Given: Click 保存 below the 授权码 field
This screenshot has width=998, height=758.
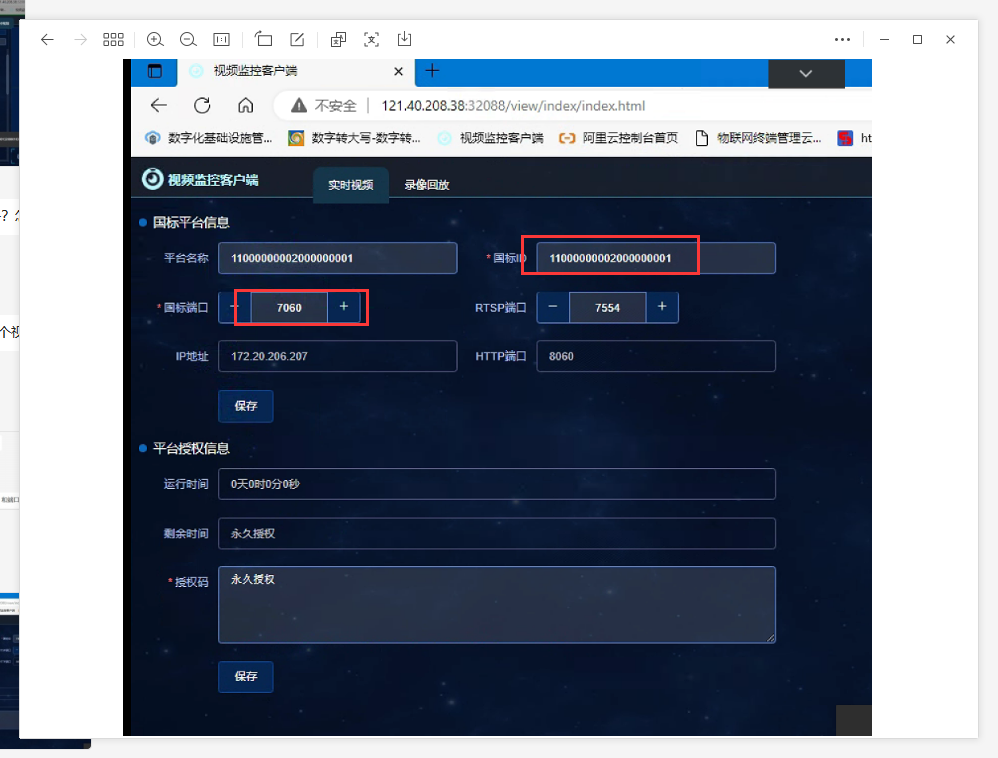Looking at the screenshot, I should point(245,676).
